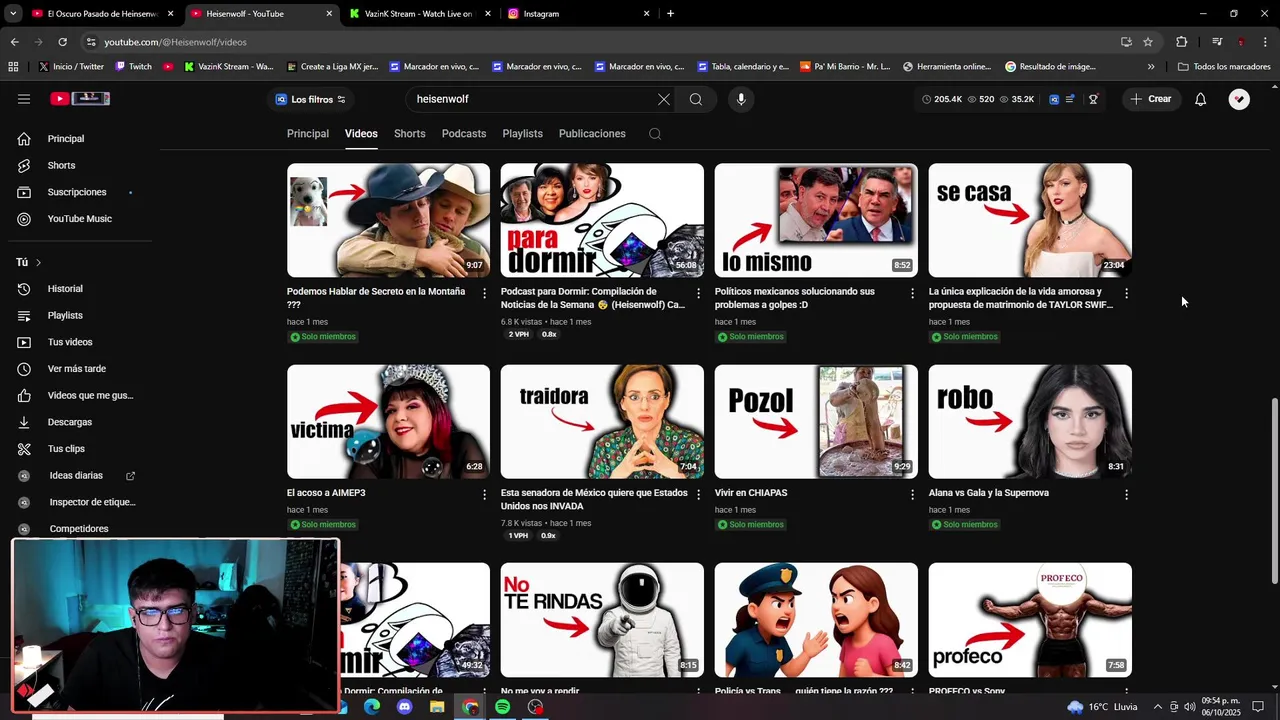Open options for Secreto en la Montaña video

pos(485,293)
